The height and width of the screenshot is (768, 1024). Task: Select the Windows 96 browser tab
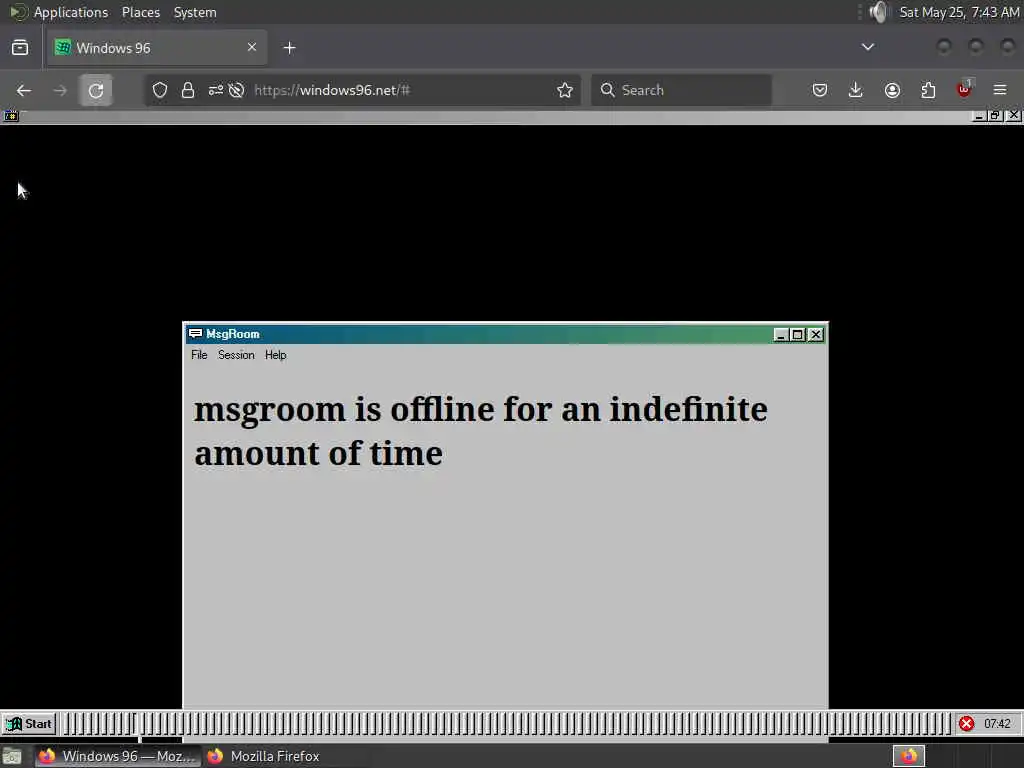(157, 48)
